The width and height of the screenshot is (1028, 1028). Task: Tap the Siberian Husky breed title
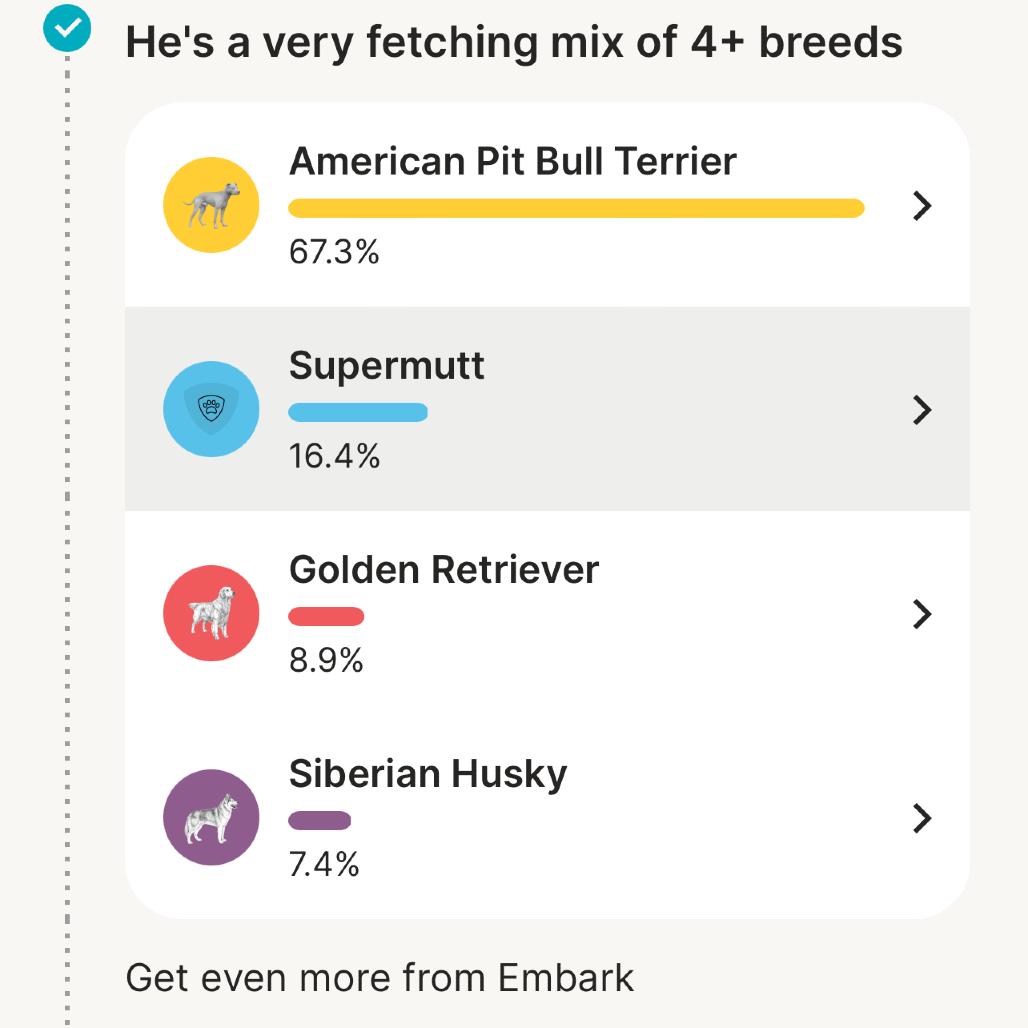427,774
